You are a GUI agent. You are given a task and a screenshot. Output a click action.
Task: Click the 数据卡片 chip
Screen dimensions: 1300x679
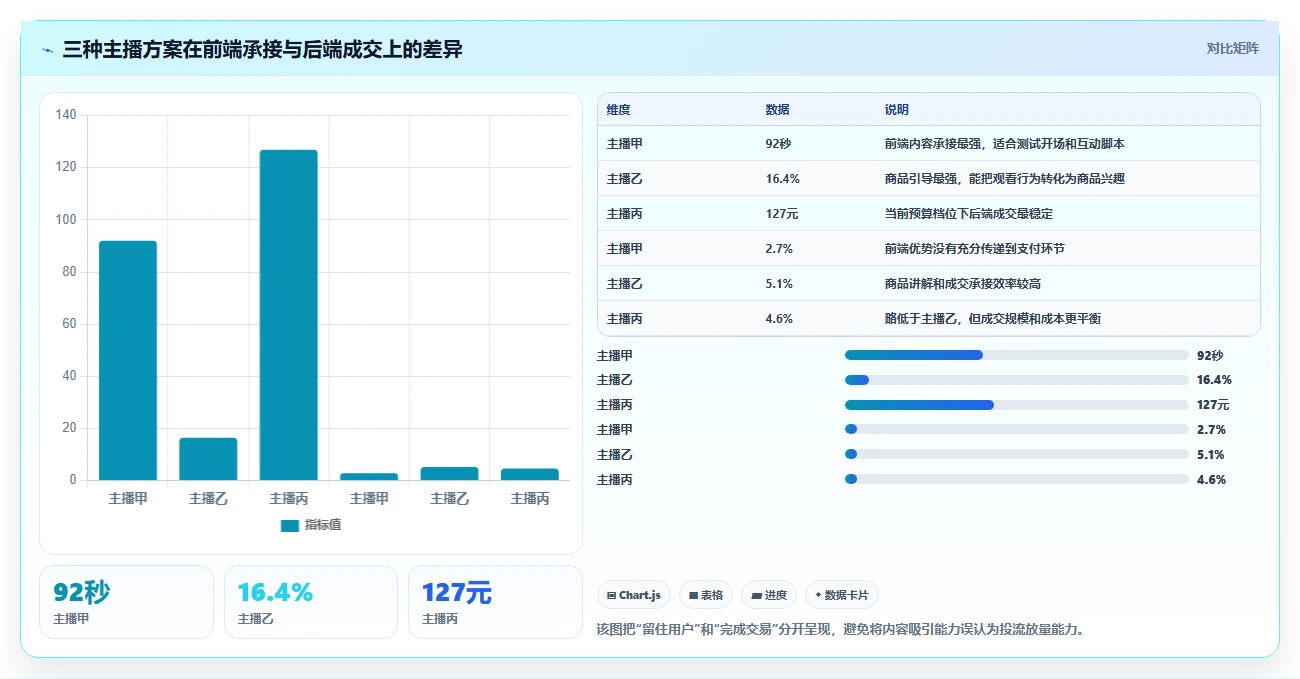coord(842,595)
